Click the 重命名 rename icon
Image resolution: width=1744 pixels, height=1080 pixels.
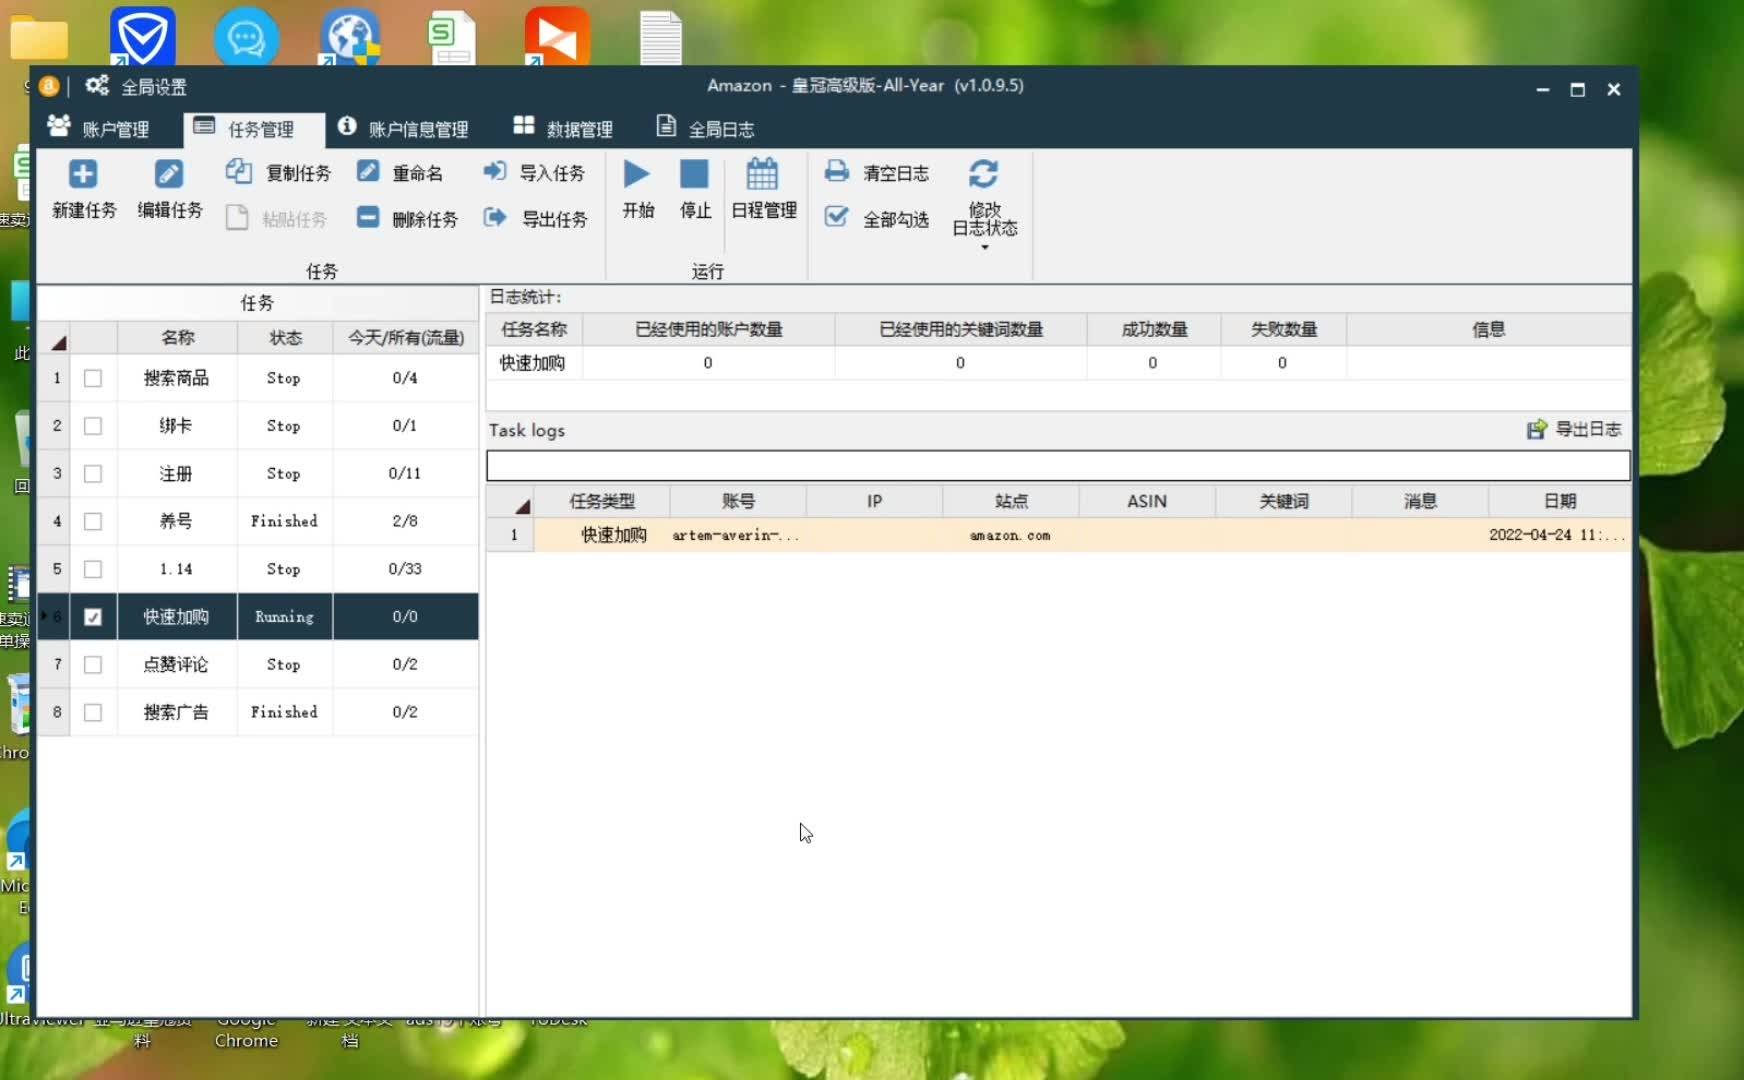(x=368, y=172)
